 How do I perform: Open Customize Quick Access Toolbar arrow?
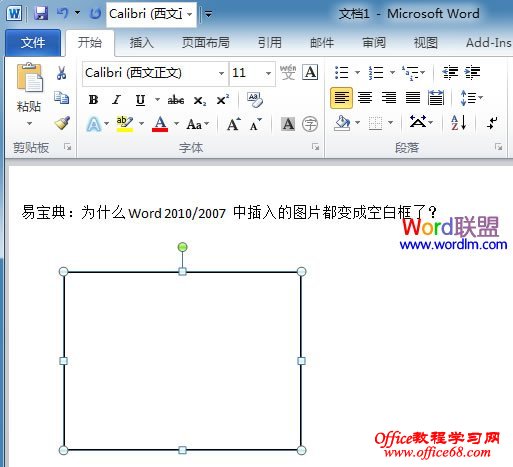pyautogui.click(x=208, y=14)
